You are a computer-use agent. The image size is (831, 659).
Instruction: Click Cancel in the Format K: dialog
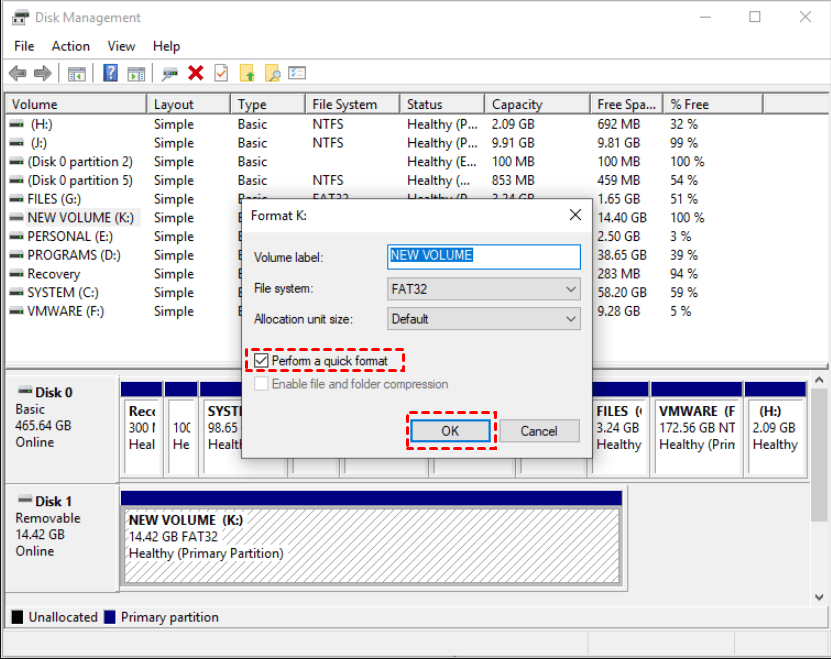539,430
